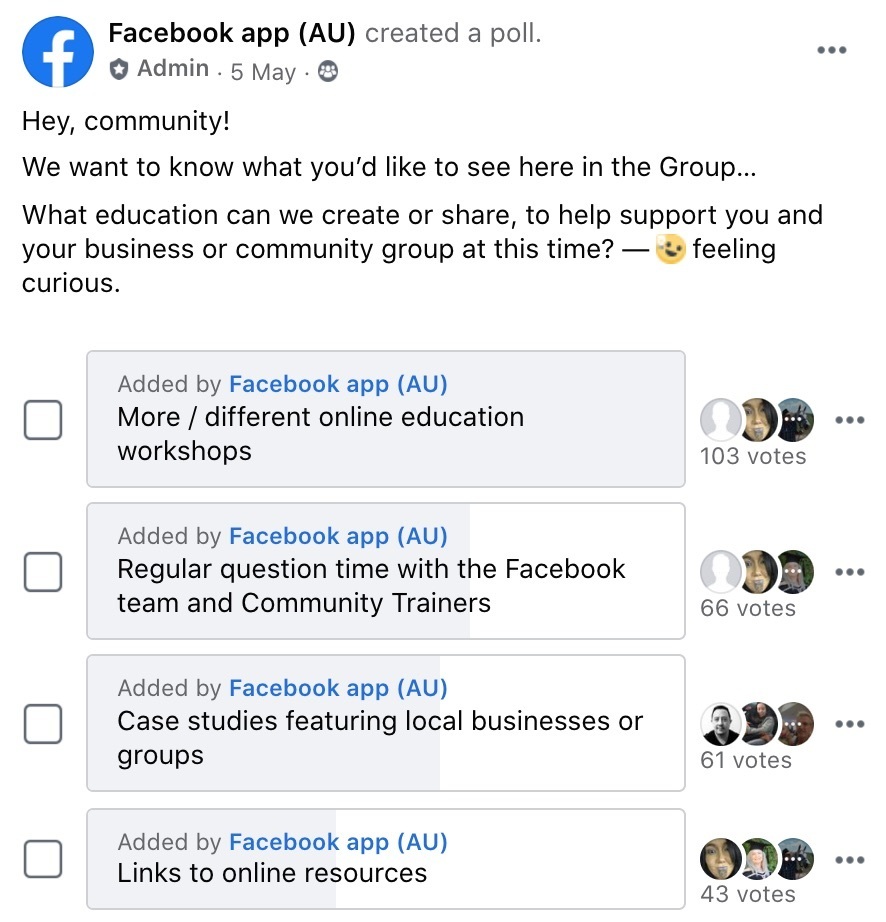Click the Case studies featuring local businesses option bar
Screen dimensions: 886x922
click(386, 723)
